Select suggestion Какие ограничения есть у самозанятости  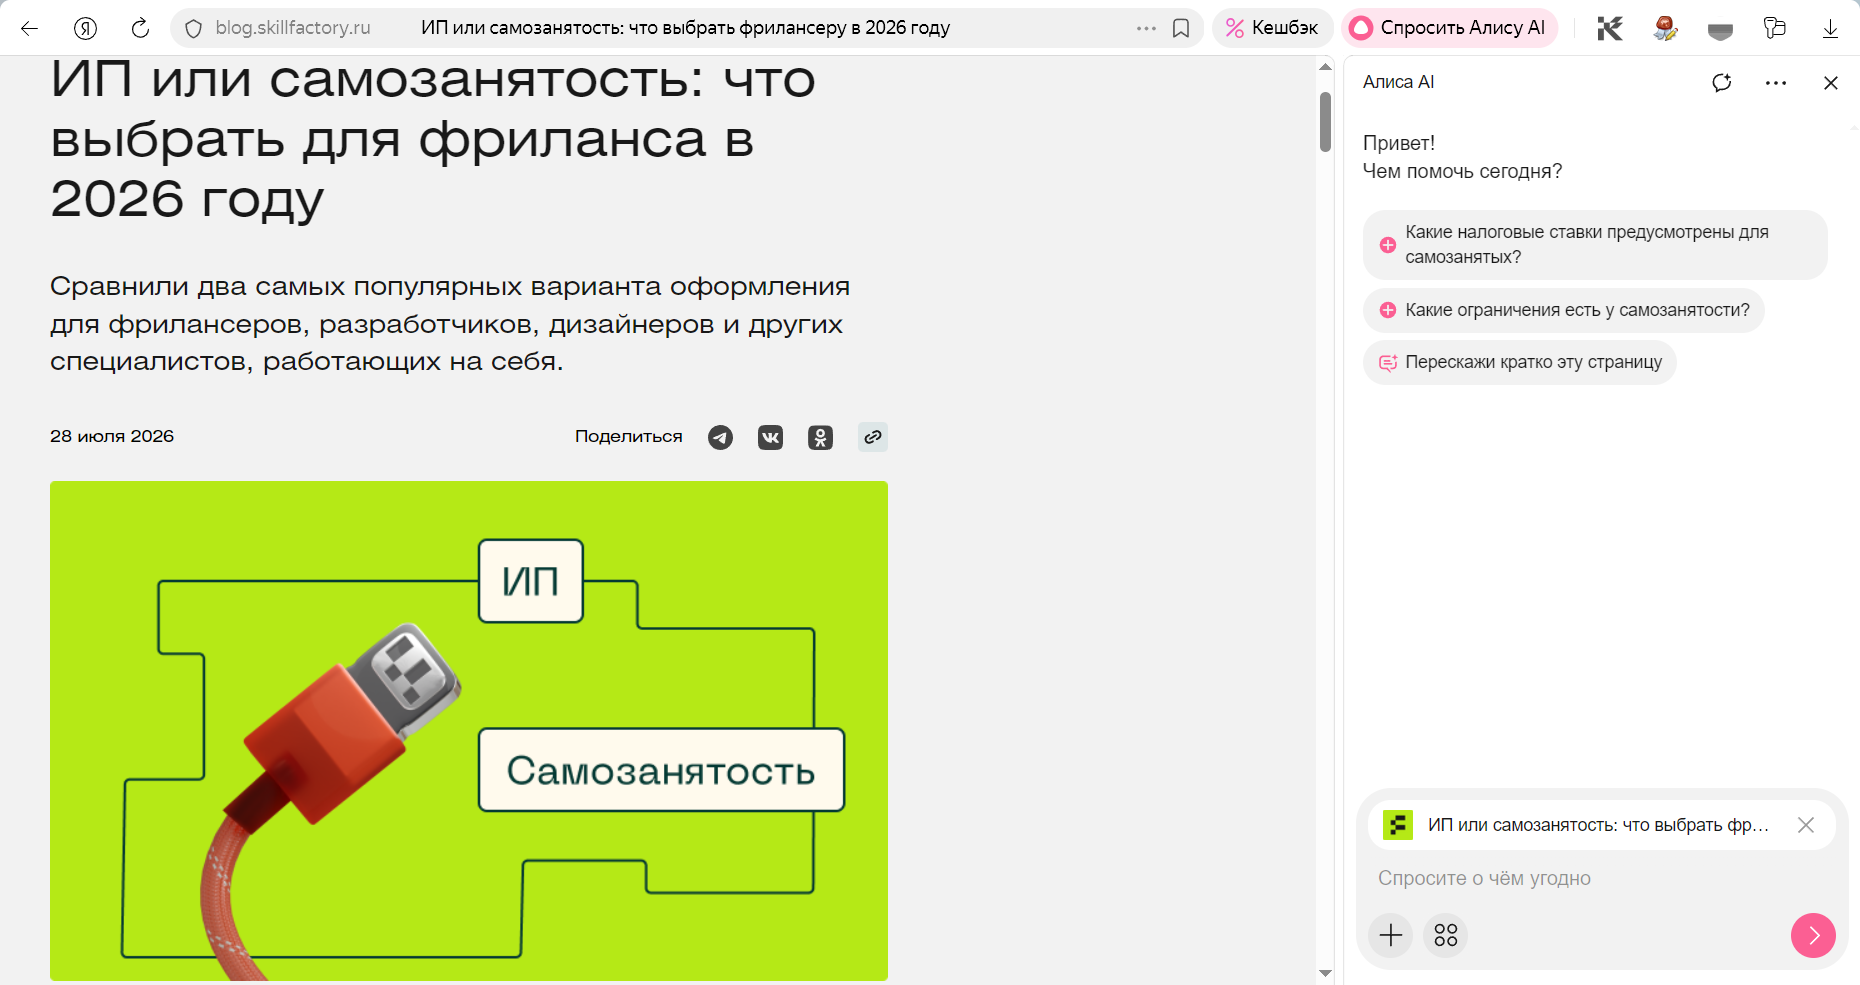click(1563, 310)
